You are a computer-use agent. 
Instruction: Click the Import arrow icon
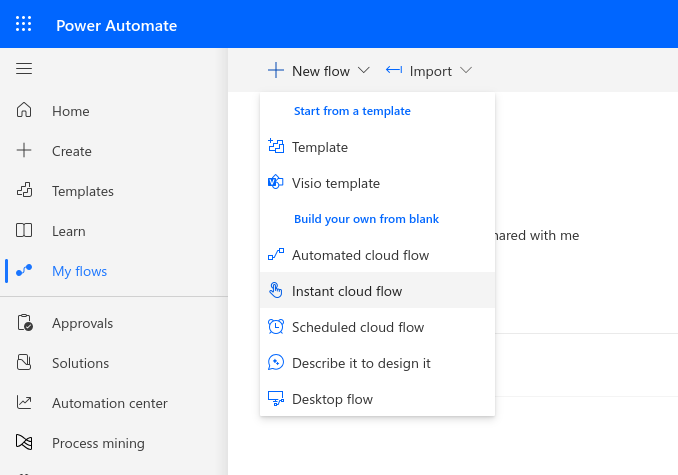click(394, 70)
